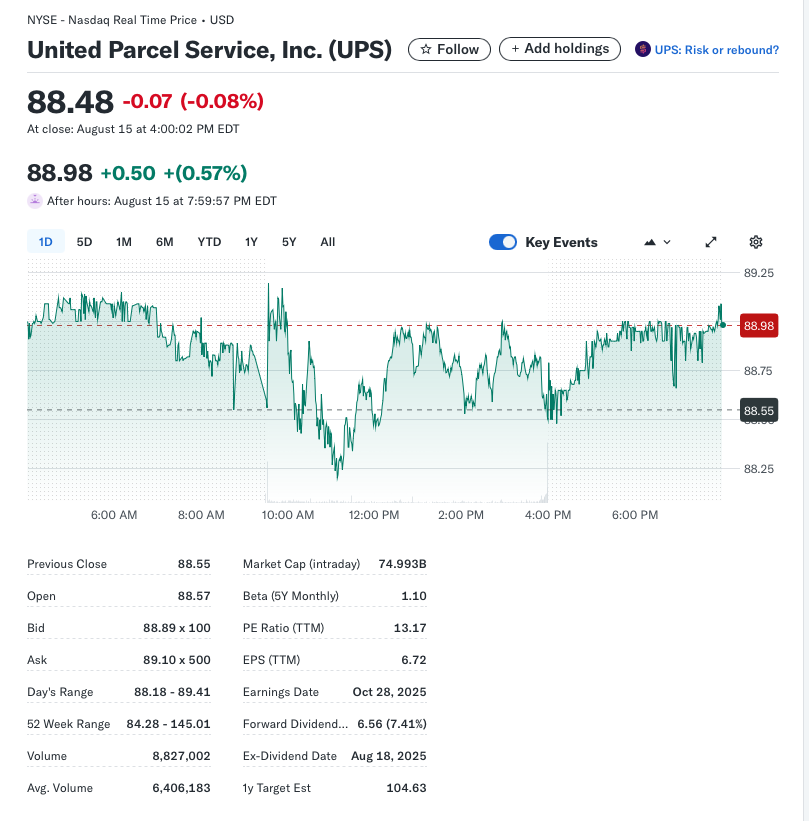
Task: Switch to the 1Y time range
Action: (251, 242)
